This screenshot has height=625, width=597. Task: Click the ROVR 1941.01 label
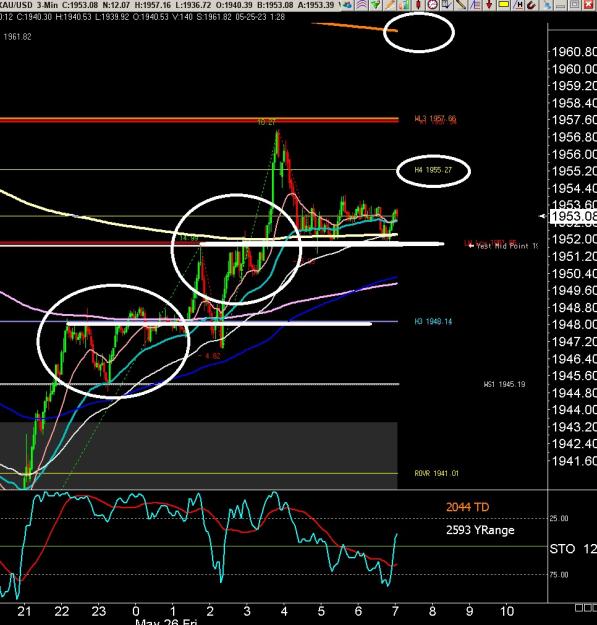tap(436, 474)
